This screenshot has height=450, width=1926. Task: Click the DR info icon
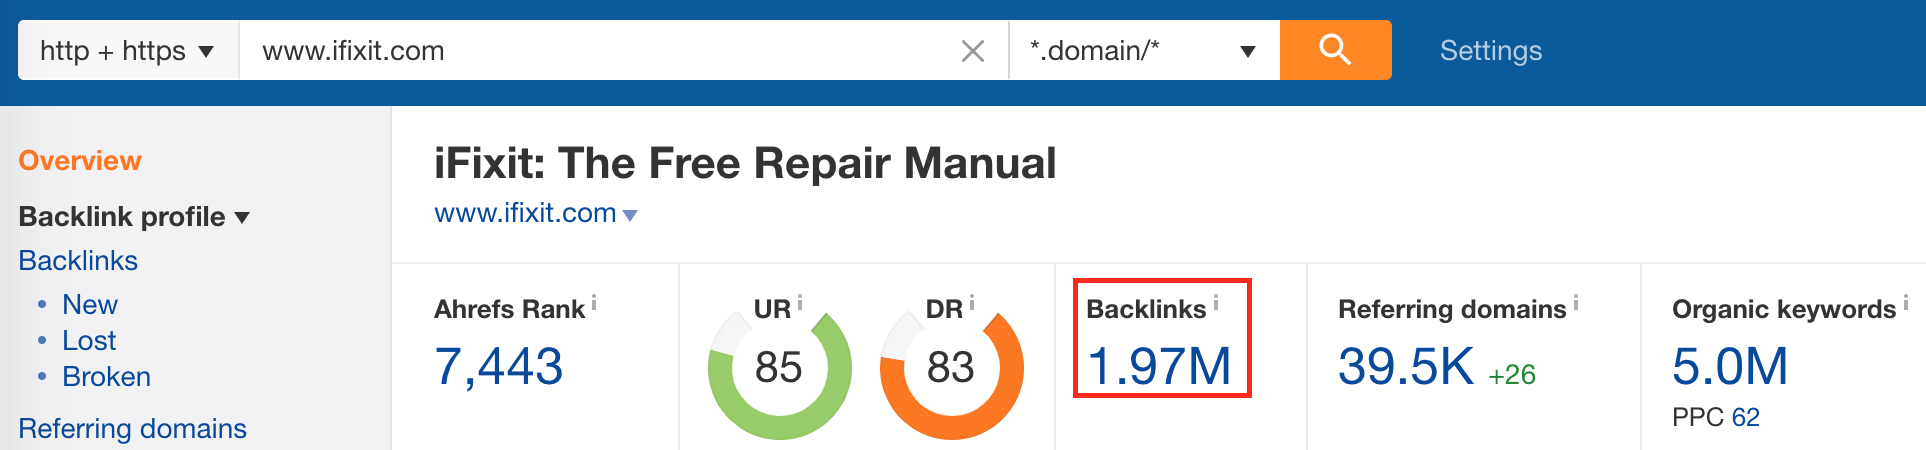click(x=971, y=302)
